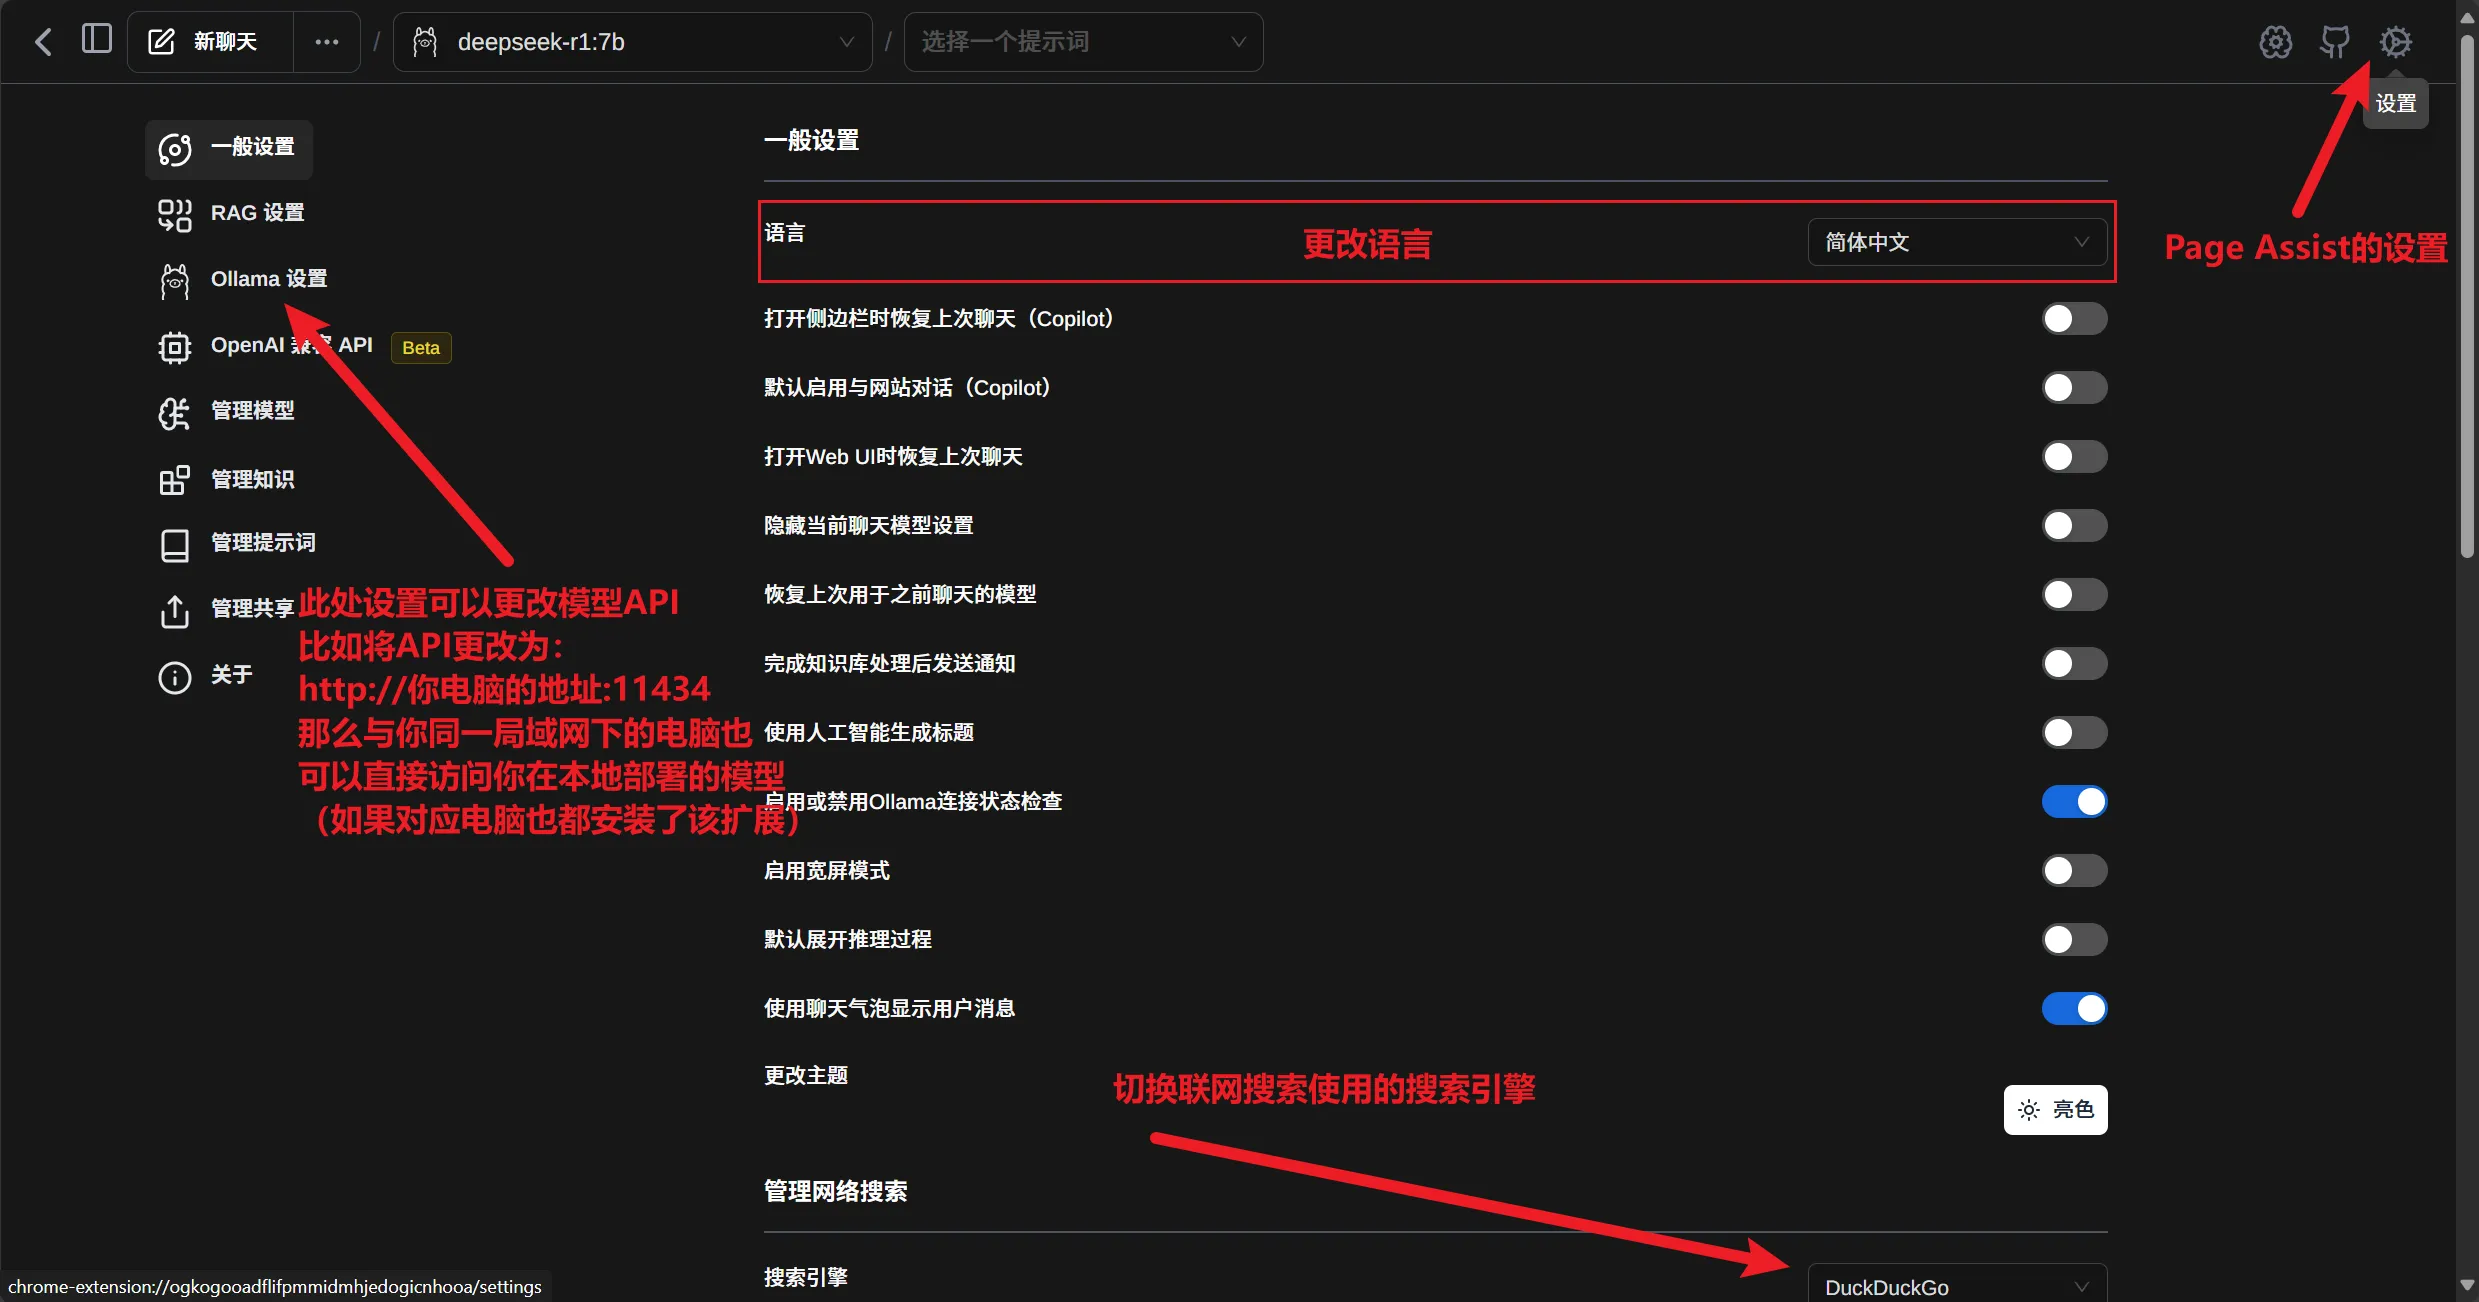The width and height of the screenshot is (2479, 1302).
Task: Switch theme with the 亮色 button
Action: tap(2055, 1109)
